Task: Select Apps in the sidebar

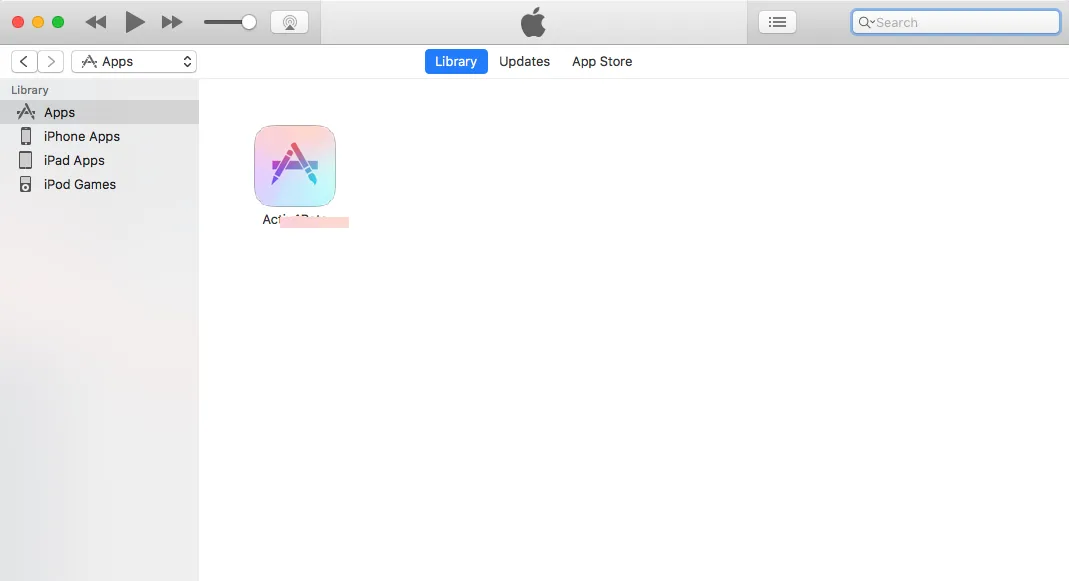Action: tap(100, 113)
